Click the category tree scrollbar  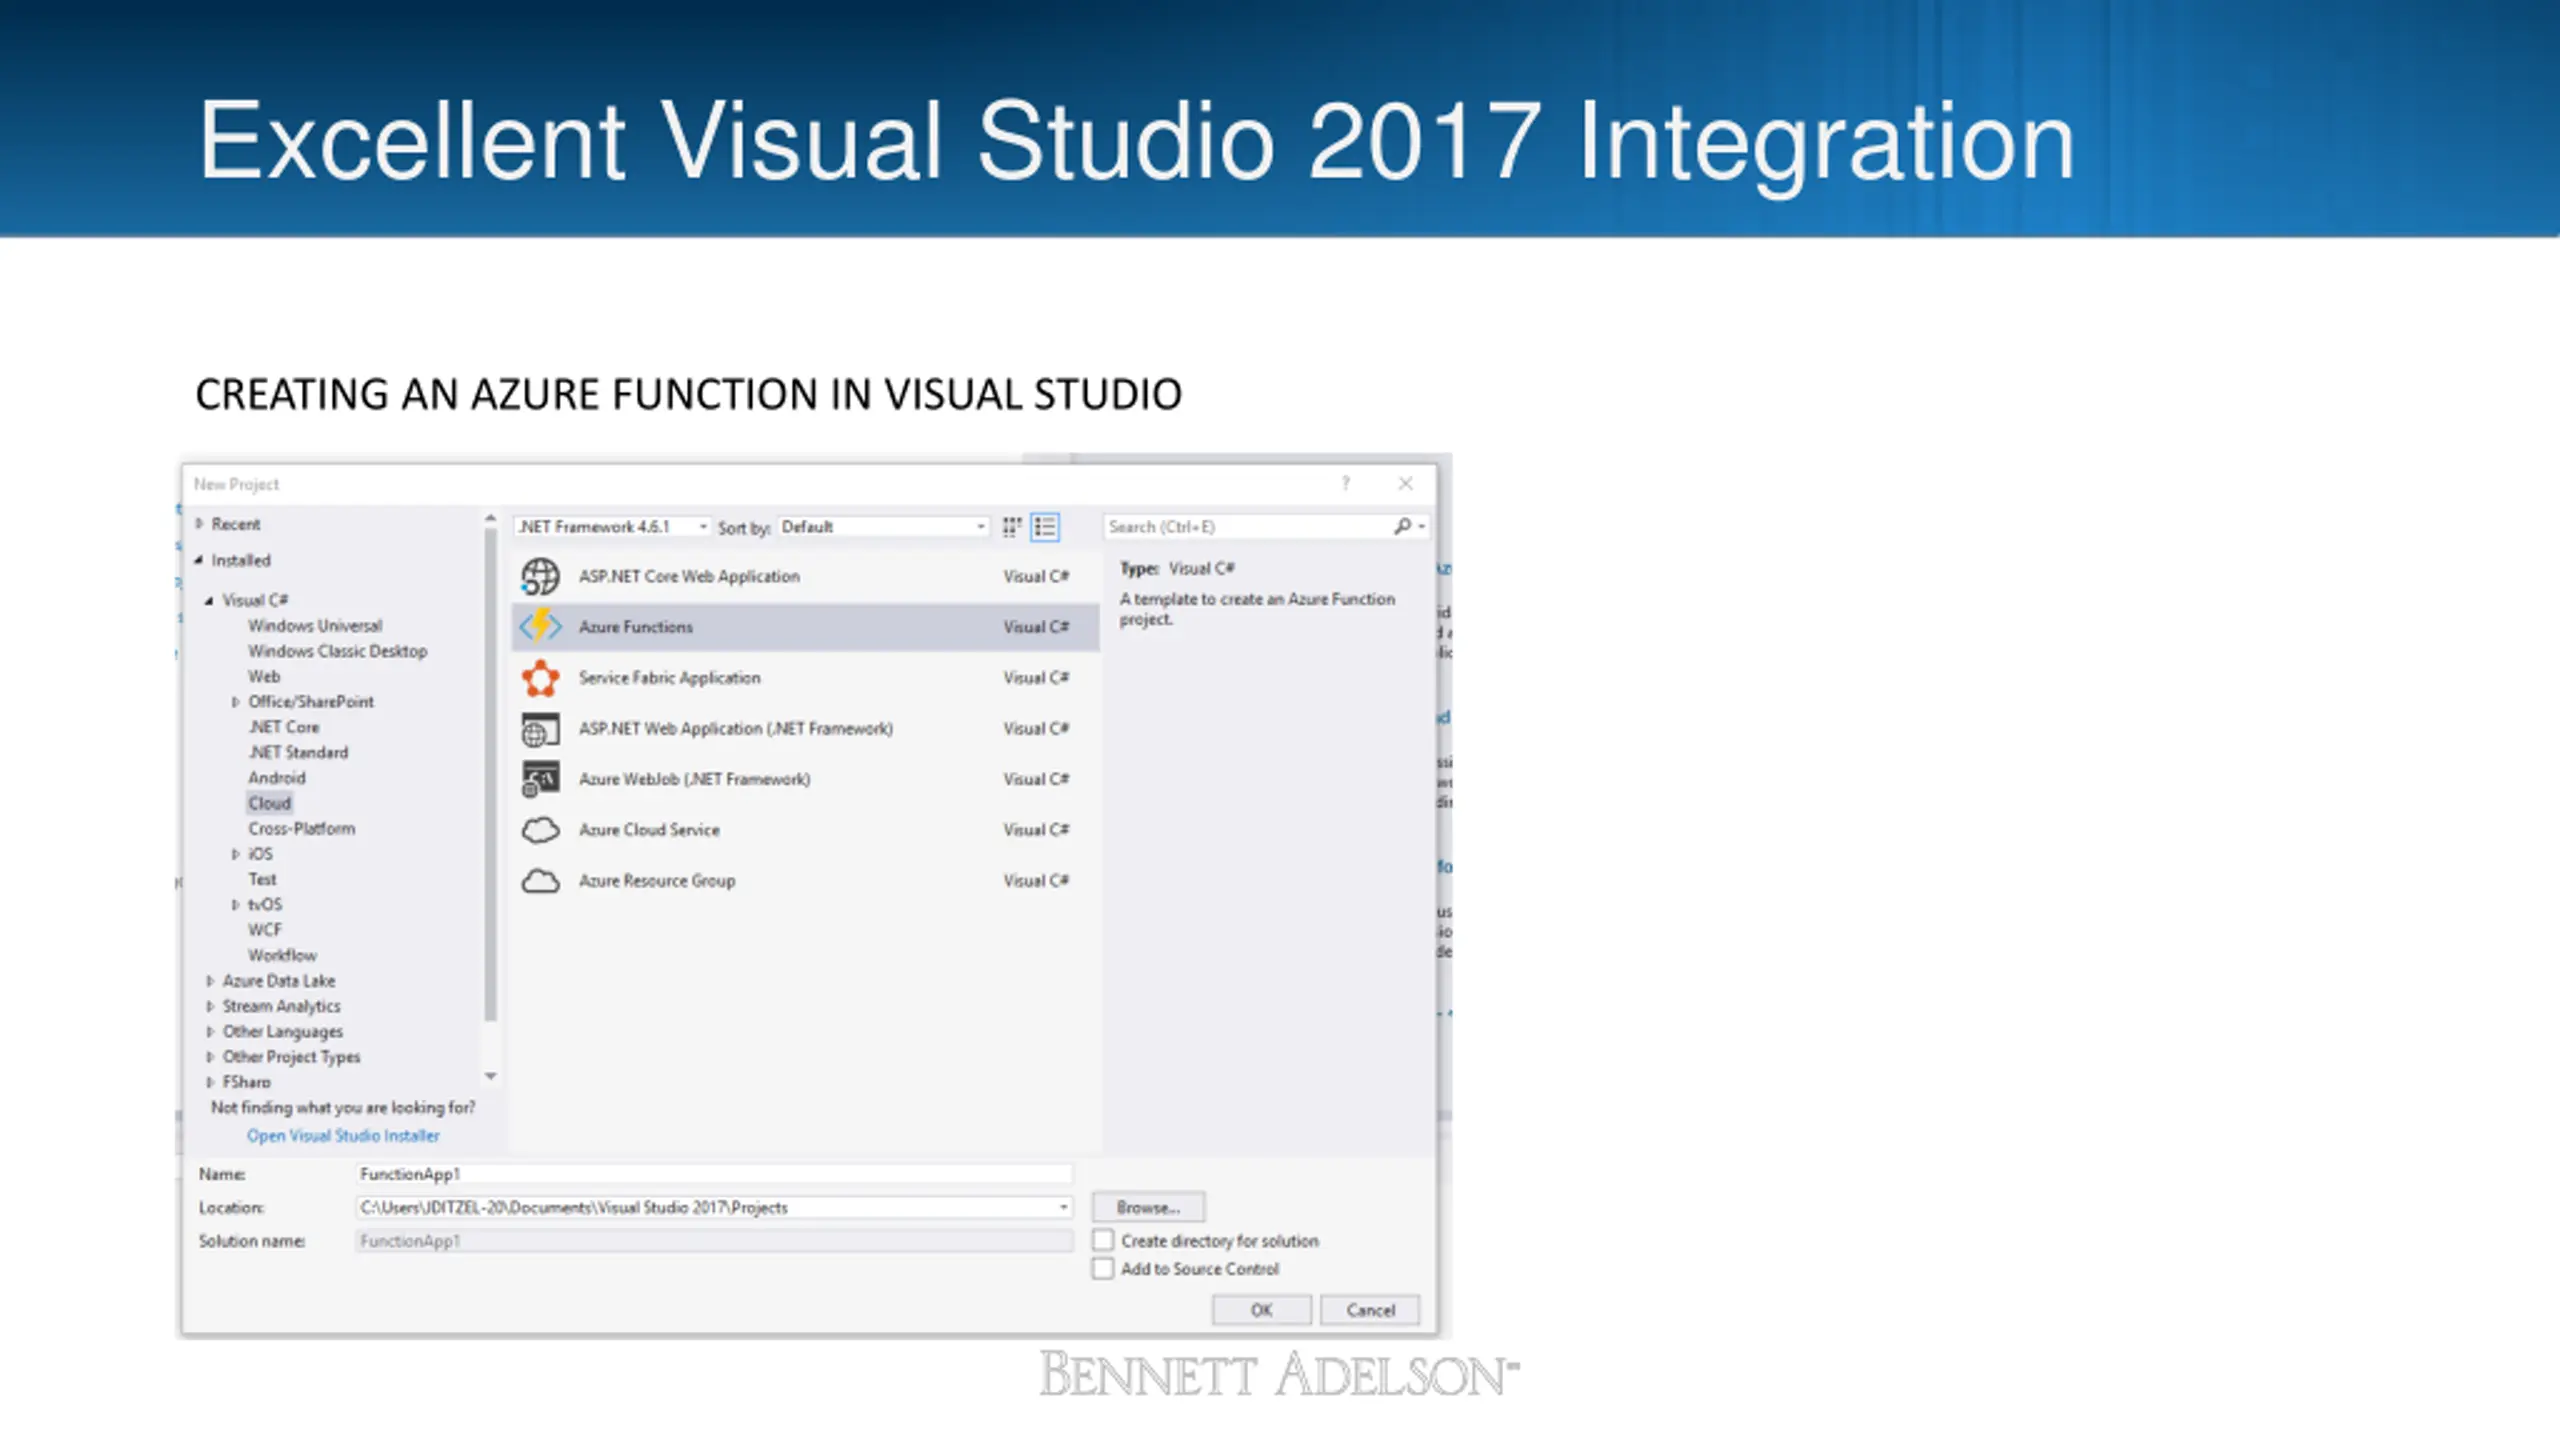point(490,775)
